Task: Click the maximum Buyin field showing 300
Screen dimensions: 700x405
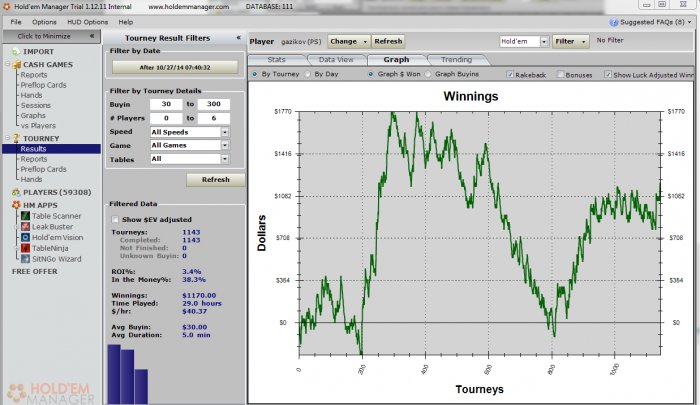Action: (214, 104)
